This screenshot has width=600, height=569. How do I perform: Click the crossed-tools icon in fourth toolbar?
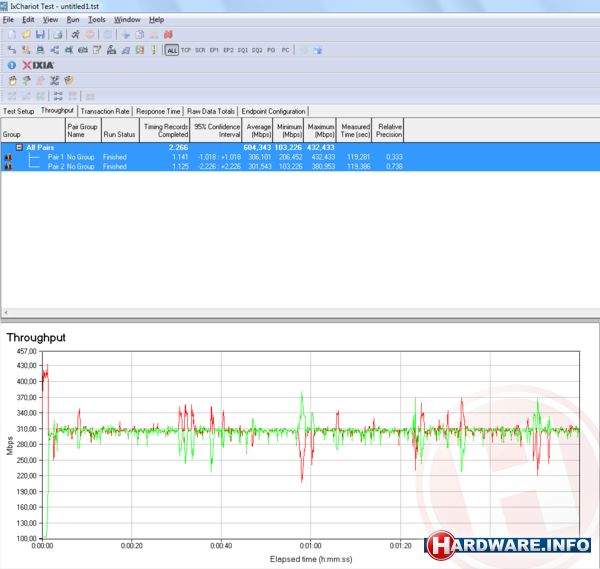tap(55, 80)
